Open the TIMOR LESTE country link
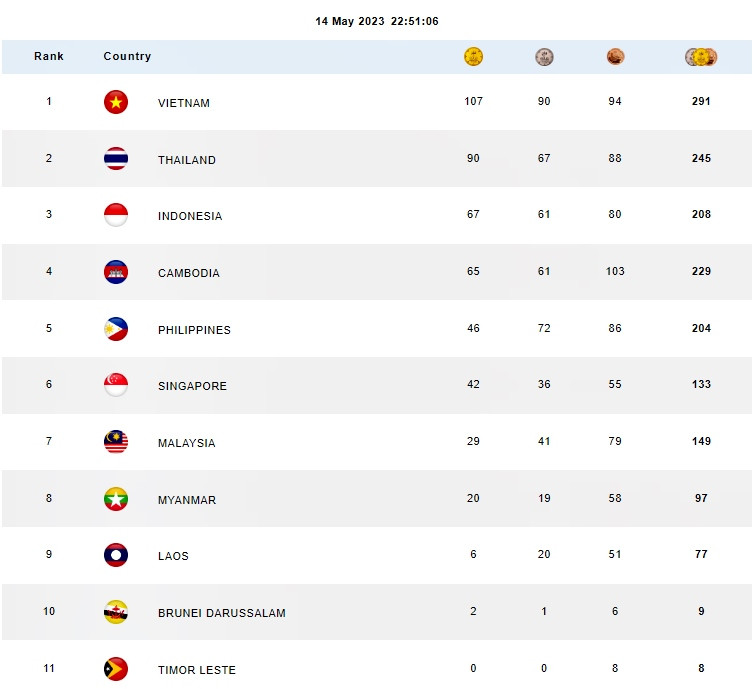The image size is (755, 689). tap(197, 670)
